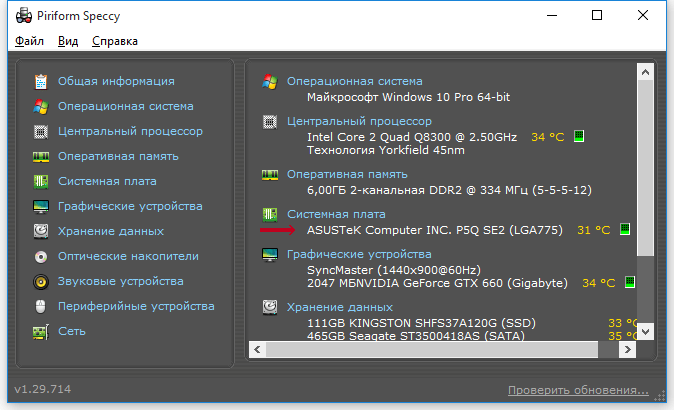Open the Сеть network icon in sidebar

click(41, 331)
